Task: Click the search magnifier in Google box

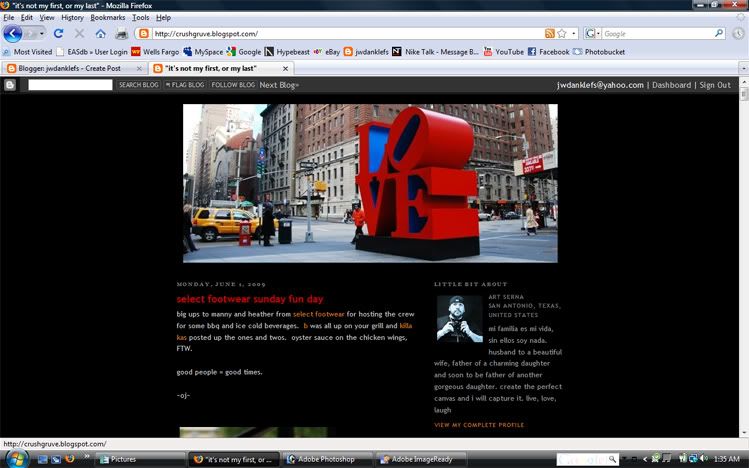Action: [x=718, y=33]
